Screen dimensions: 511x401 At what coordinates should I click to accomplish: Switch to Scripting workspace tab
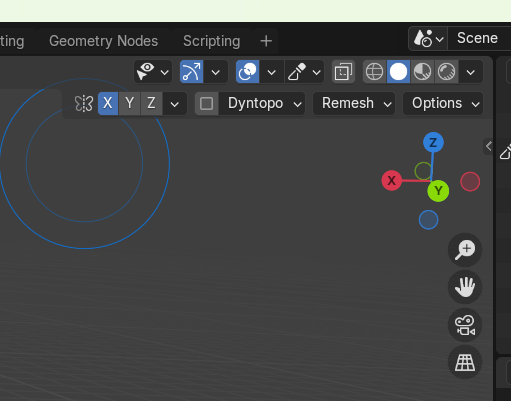211,41
